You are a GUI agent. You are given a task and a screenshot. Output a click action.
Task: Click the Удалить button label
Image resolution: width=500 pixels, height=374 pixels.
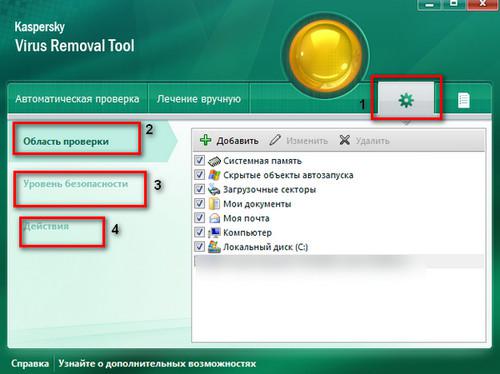tap(372, 141)
